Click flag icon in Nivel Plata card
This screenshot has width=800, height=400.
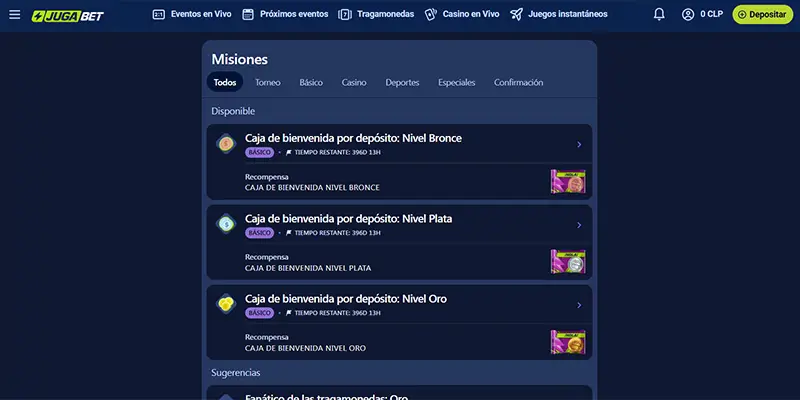tap(289, 233)
